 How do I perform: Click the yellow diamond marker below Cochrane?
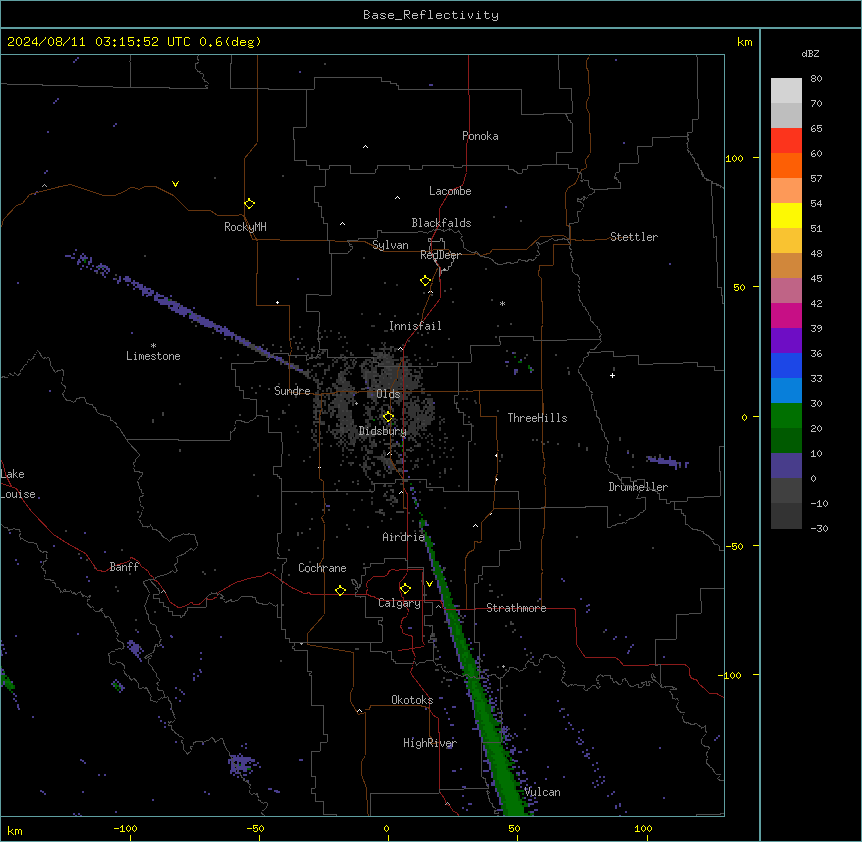tap(340, 590)
